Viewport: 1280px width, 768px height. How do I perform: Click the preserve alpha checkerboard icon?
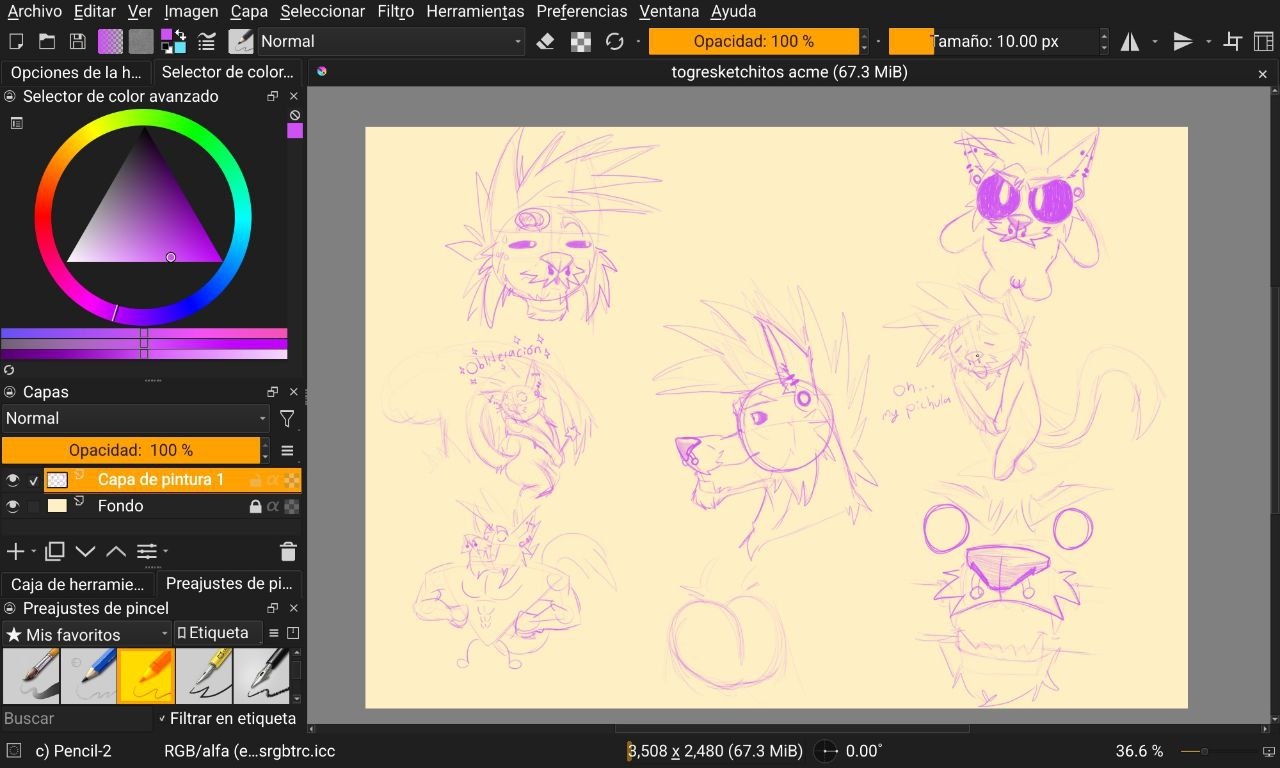[x=580, y=41]
